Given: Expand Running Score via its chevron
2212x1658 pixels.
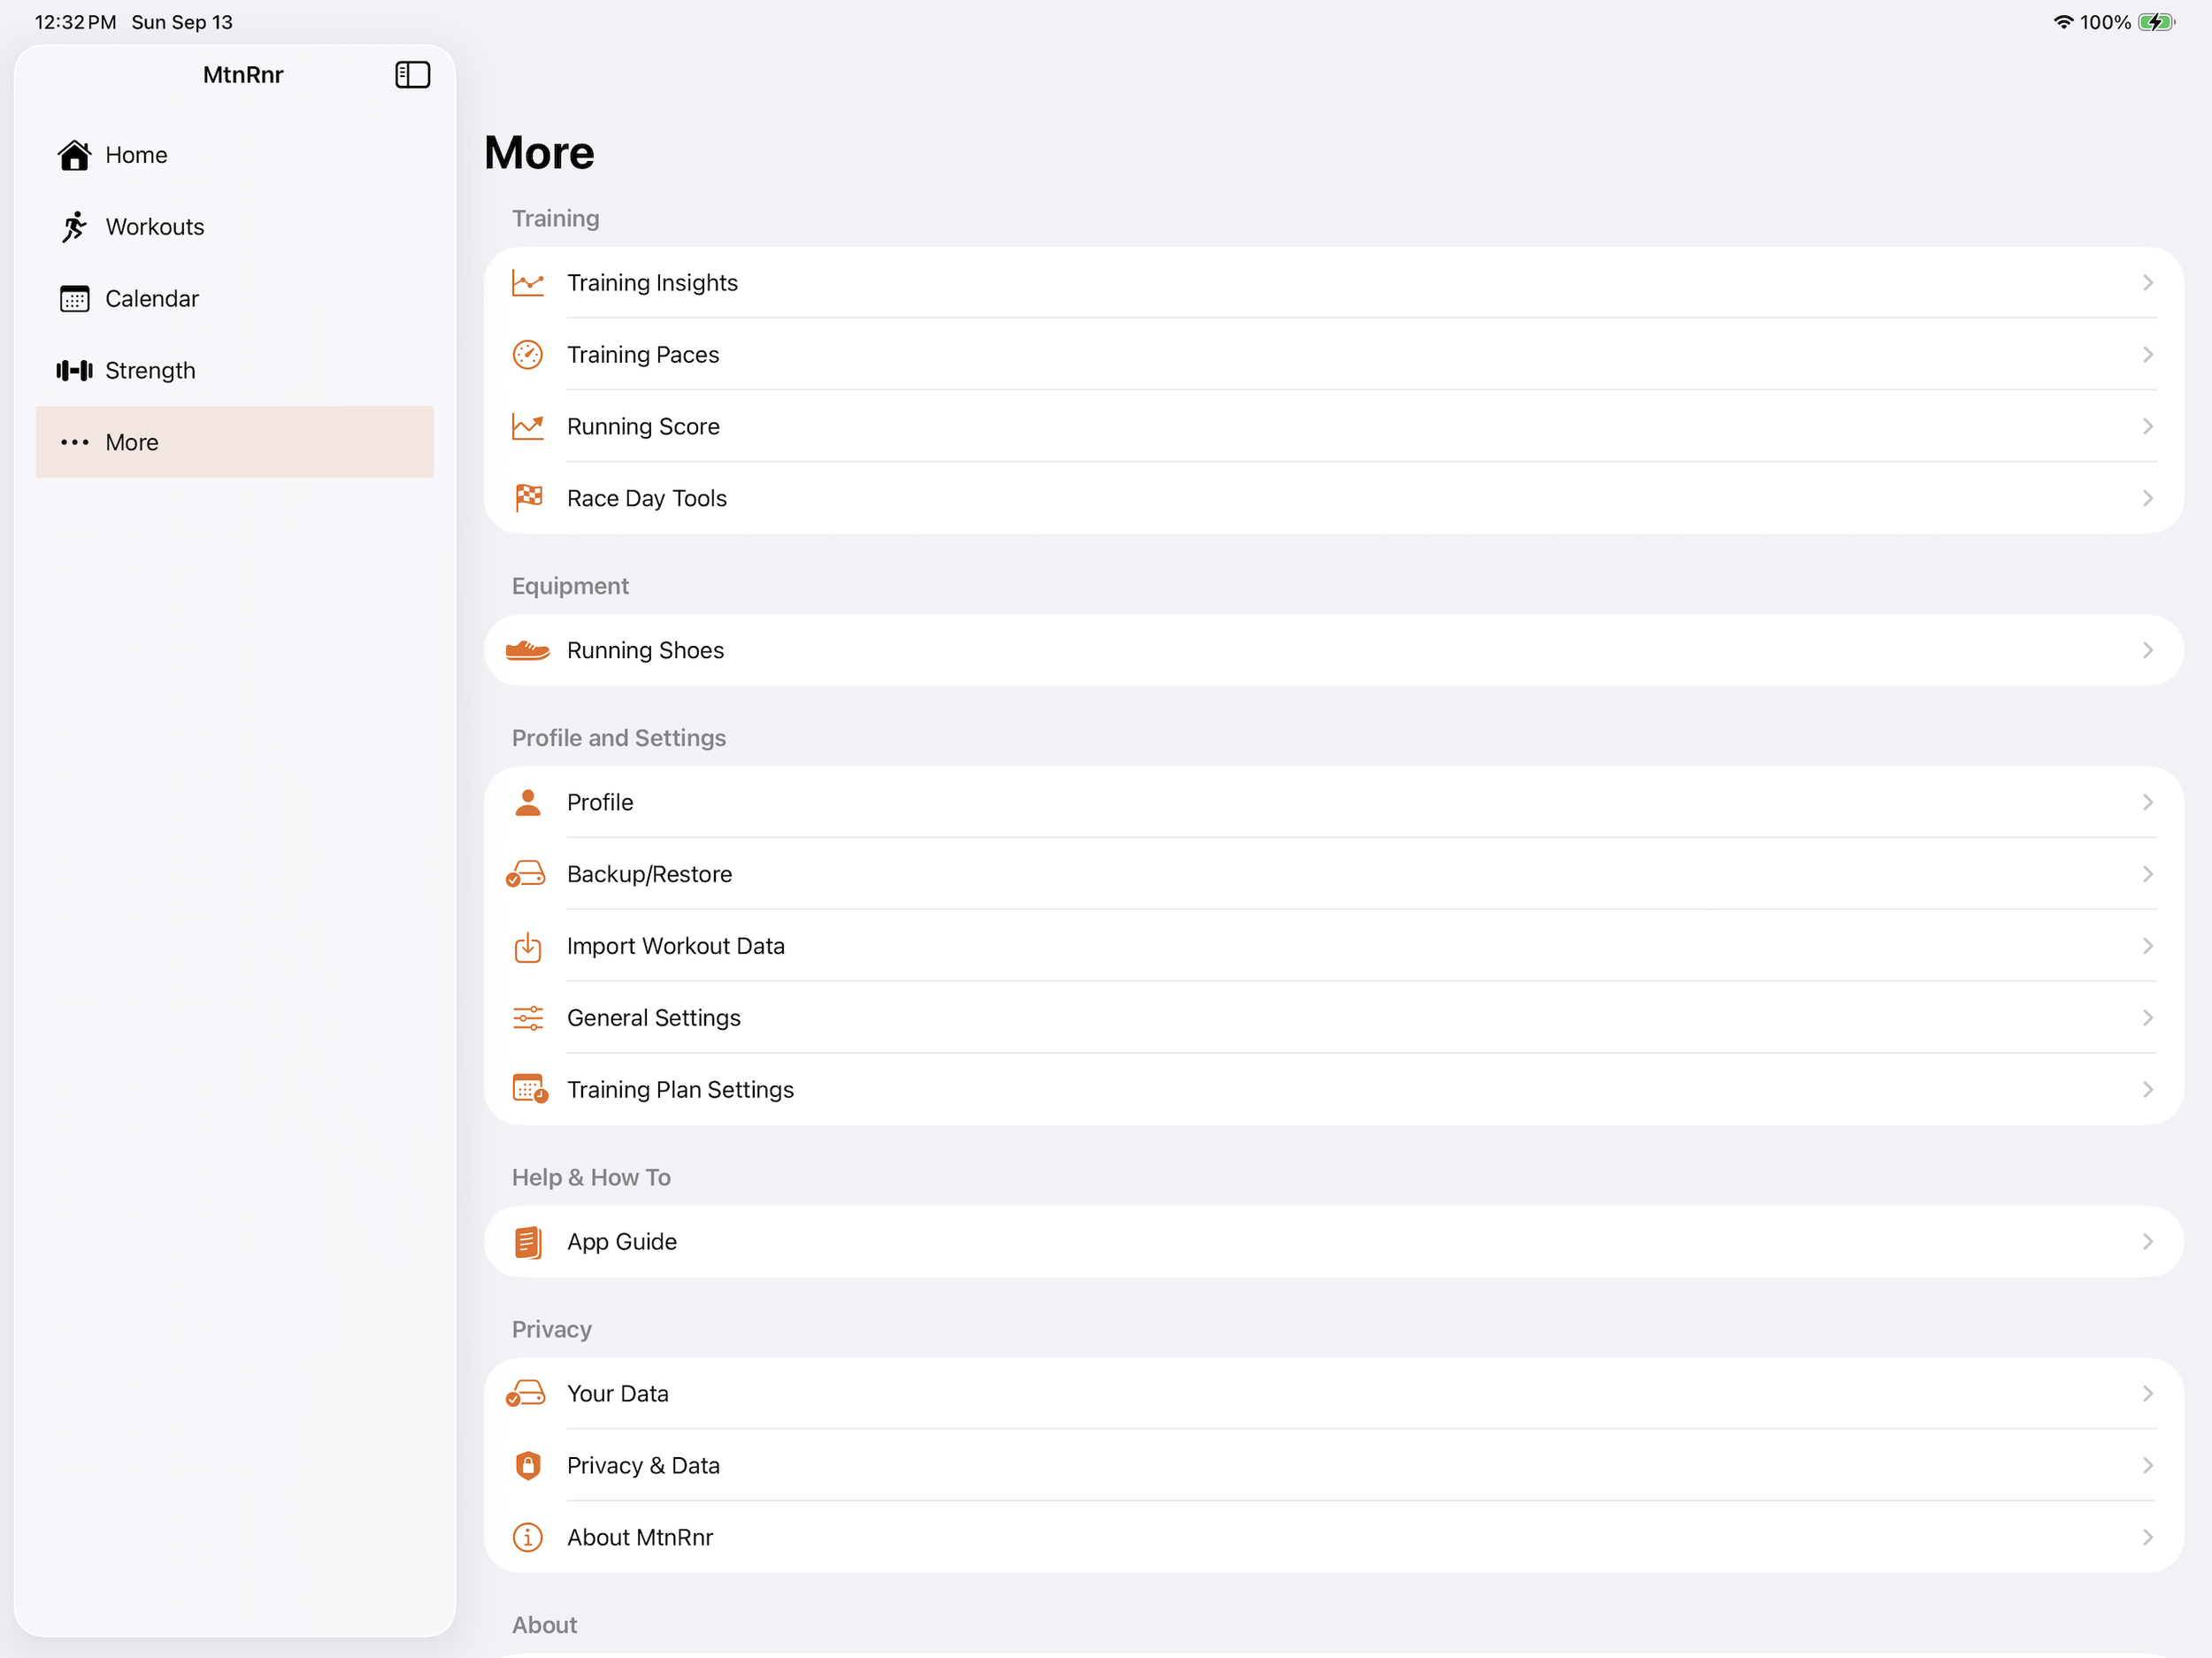Looking at the screenshot, I should coord(2147,427).
